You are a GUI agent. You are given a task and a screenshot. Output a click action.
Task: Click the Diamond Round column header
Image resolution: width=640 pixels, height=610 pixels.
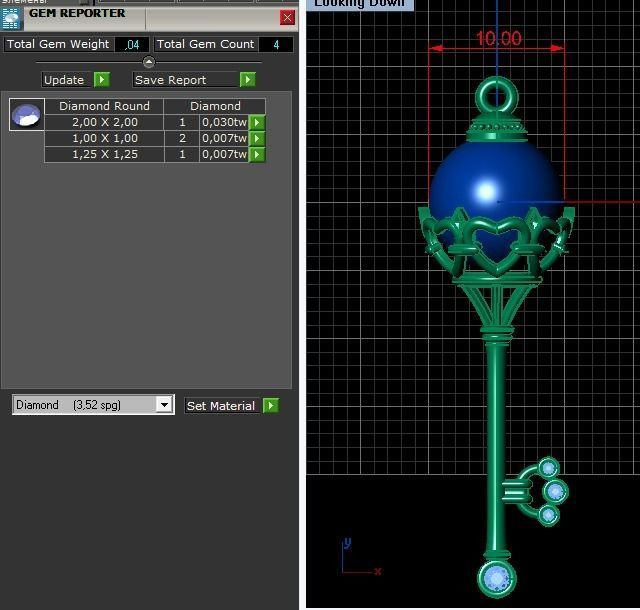(104, 106)
